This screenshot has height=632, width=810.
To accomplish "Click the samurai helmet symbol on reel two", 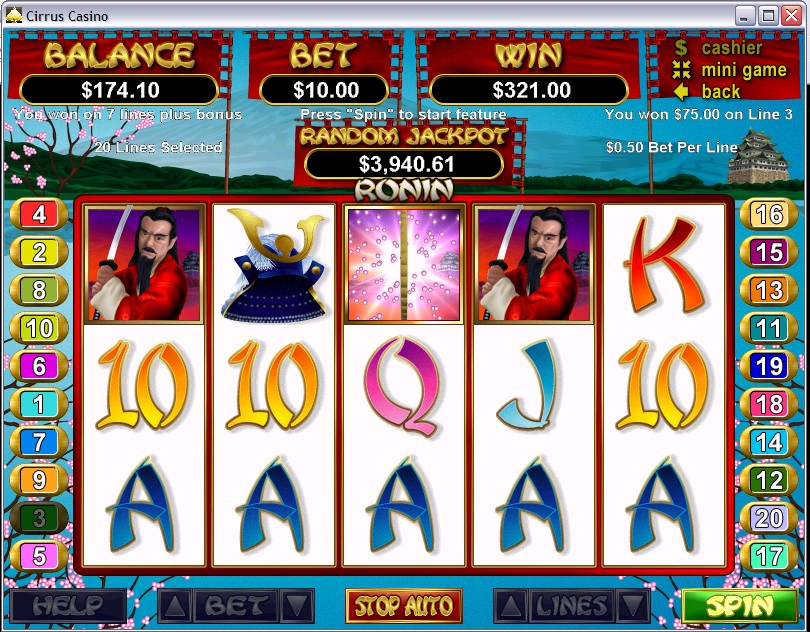I will [274, 264].
